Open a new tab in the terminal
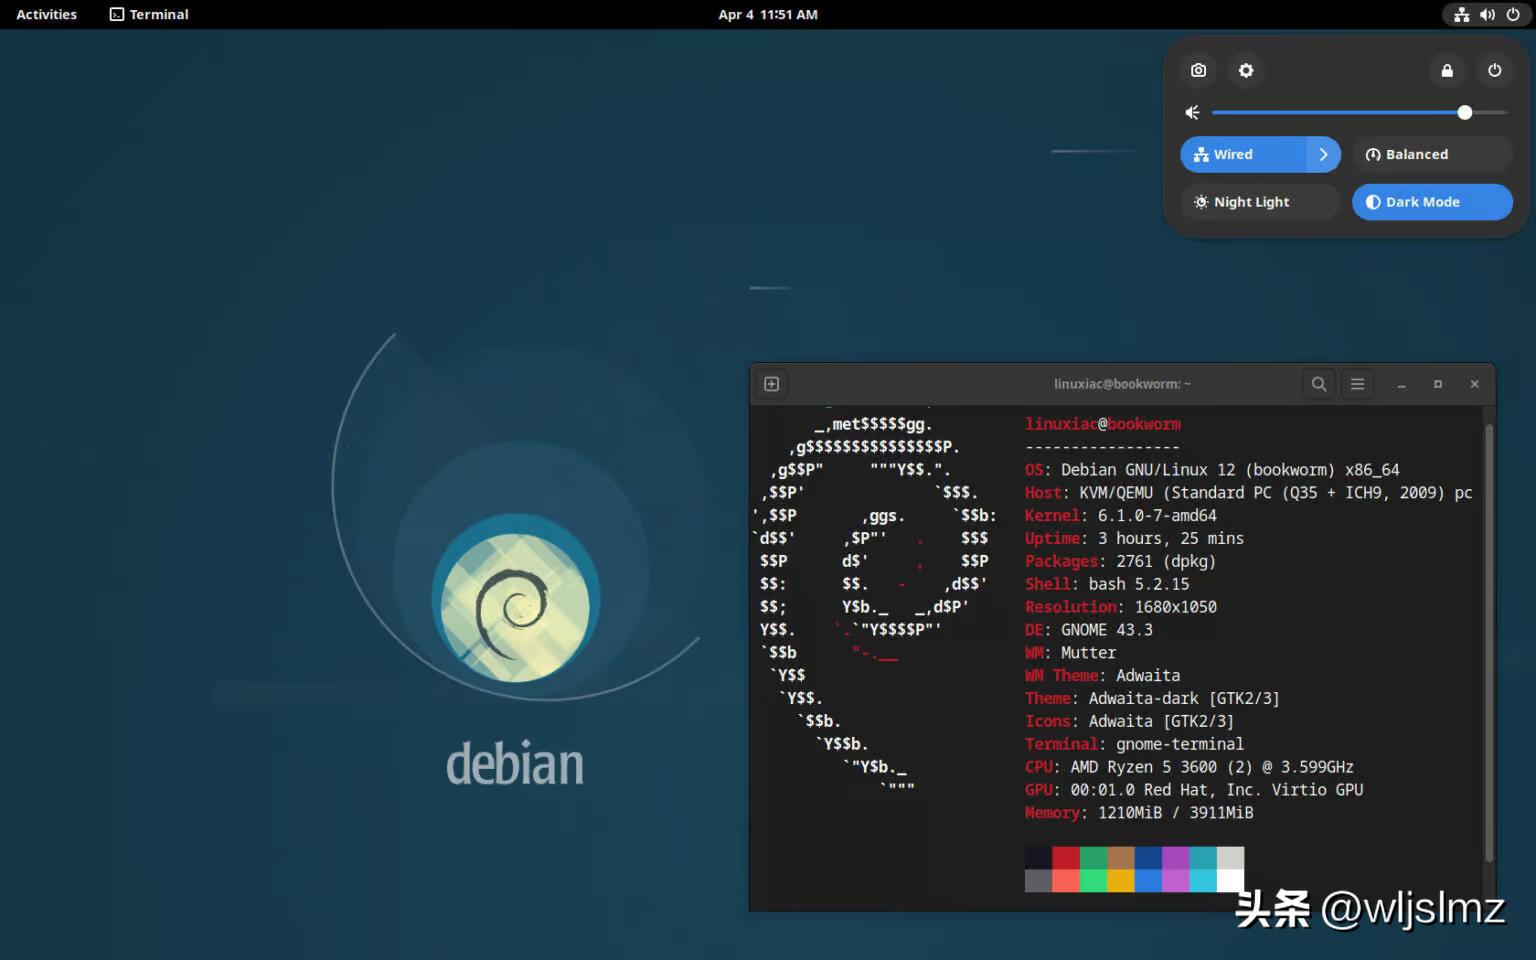This screenshot has height=960, width=1536. point(772,384)
